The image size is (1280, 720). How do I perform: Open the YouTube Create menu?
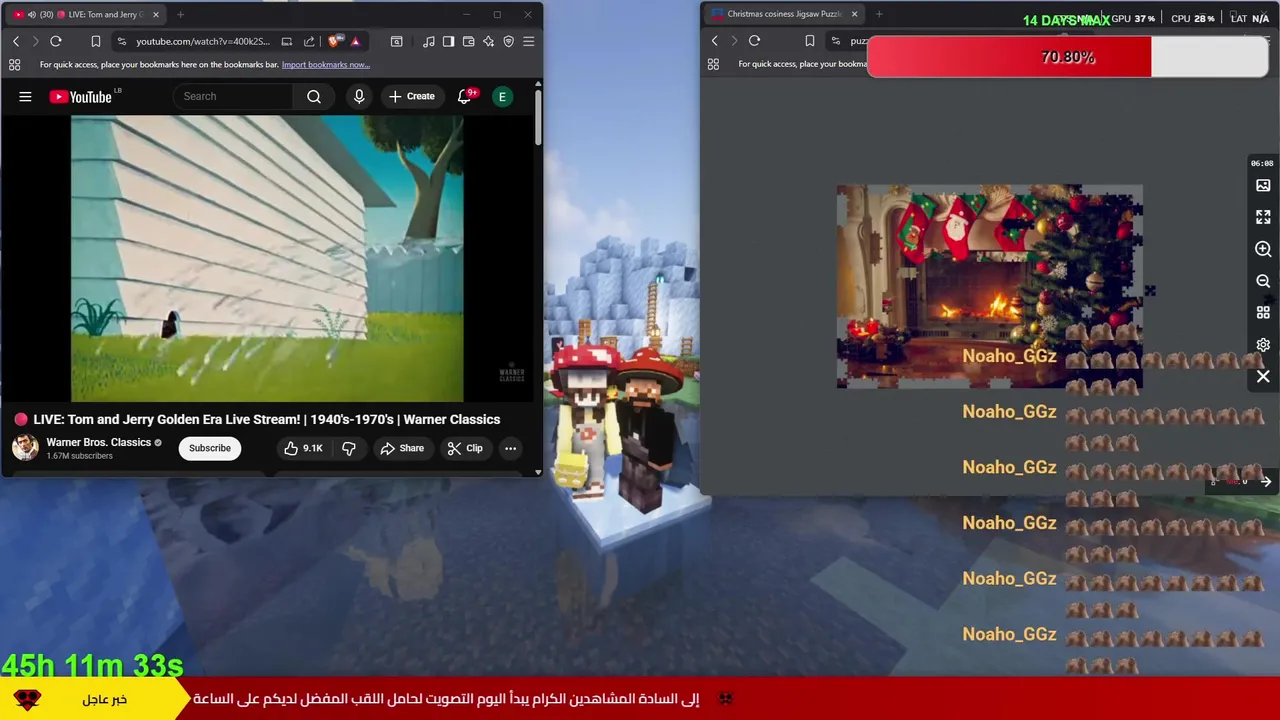click(x=412, y=96)
